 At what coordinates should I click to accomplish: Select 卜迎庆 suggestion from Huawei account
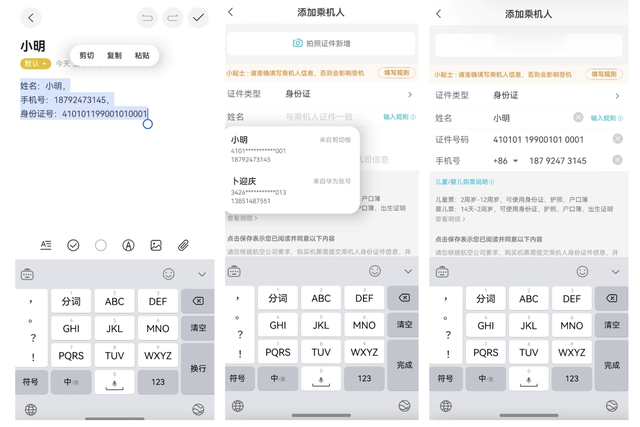[x=291, y=190]
